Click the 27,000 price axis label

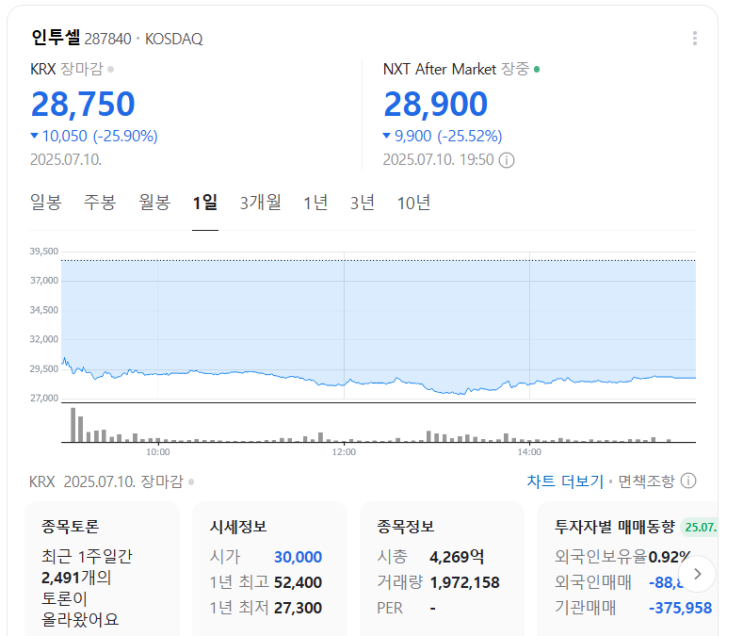[x=44, y=398]
